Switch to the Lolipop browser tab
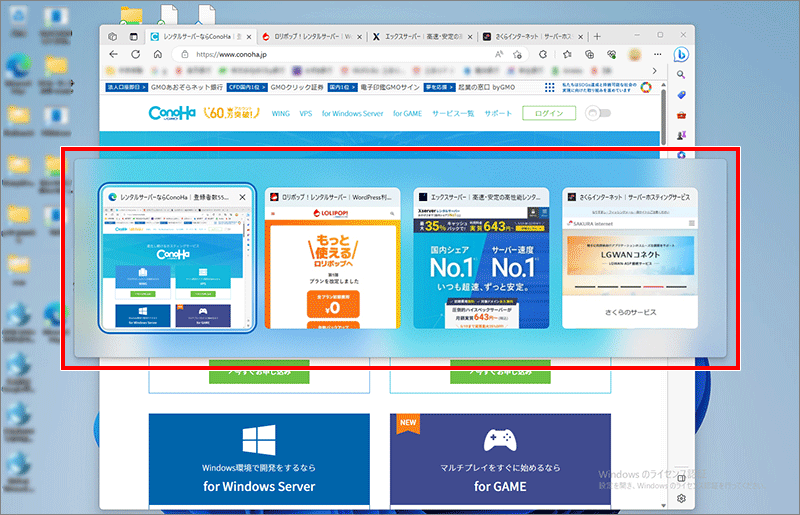This screenshot has width=800, height=515. tap(311, 37)
